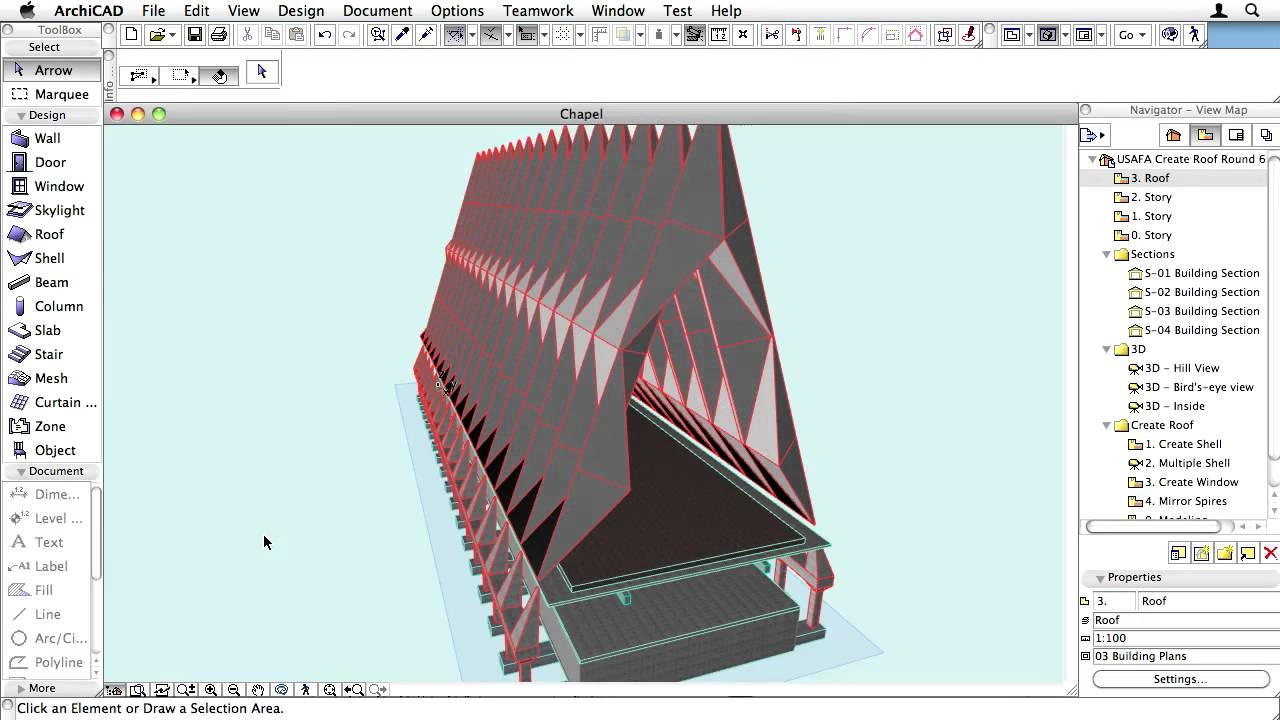Viewport: 1280px width, 720px height.
Task: Collapse the Design section of ToolBox
Action: [x=21, y=116]
